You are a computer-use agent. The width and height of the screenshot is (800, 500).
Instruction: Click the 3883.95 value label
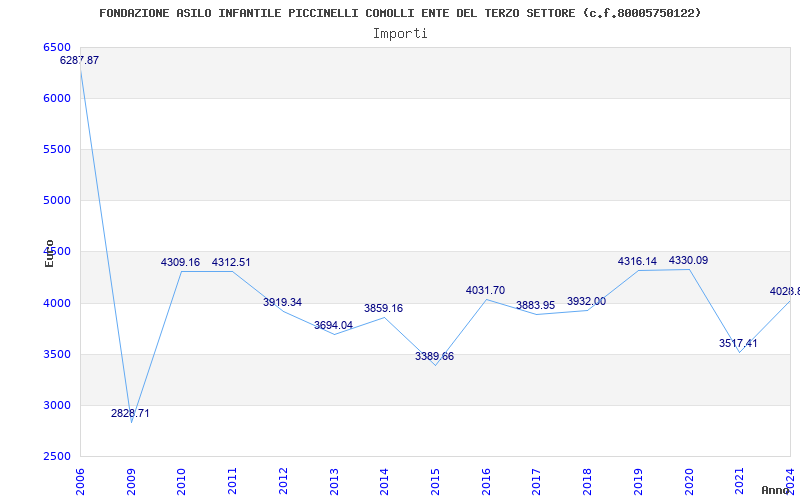[536, 305]
